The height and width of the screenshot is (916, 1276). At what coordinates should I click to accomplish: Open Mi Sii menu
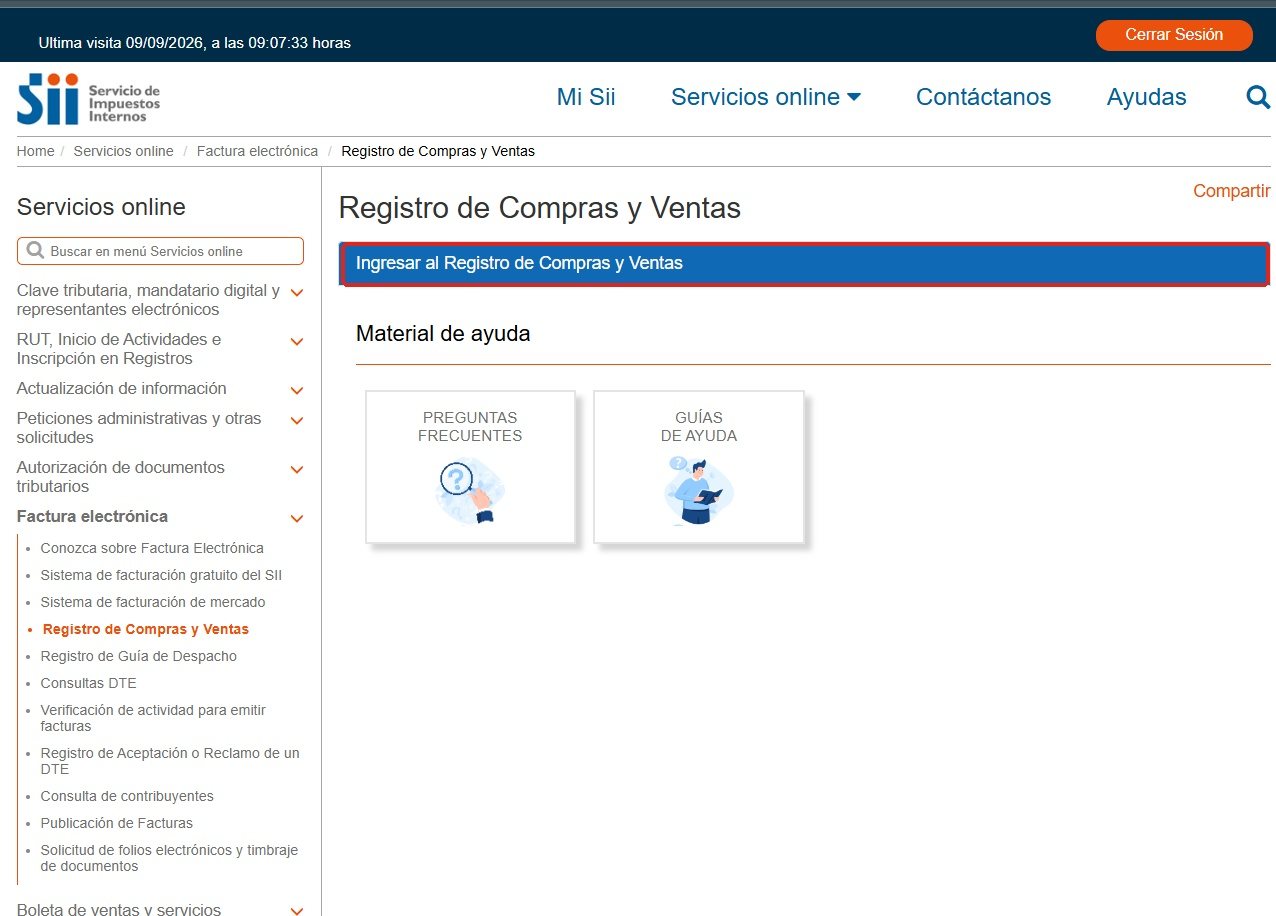586,97
